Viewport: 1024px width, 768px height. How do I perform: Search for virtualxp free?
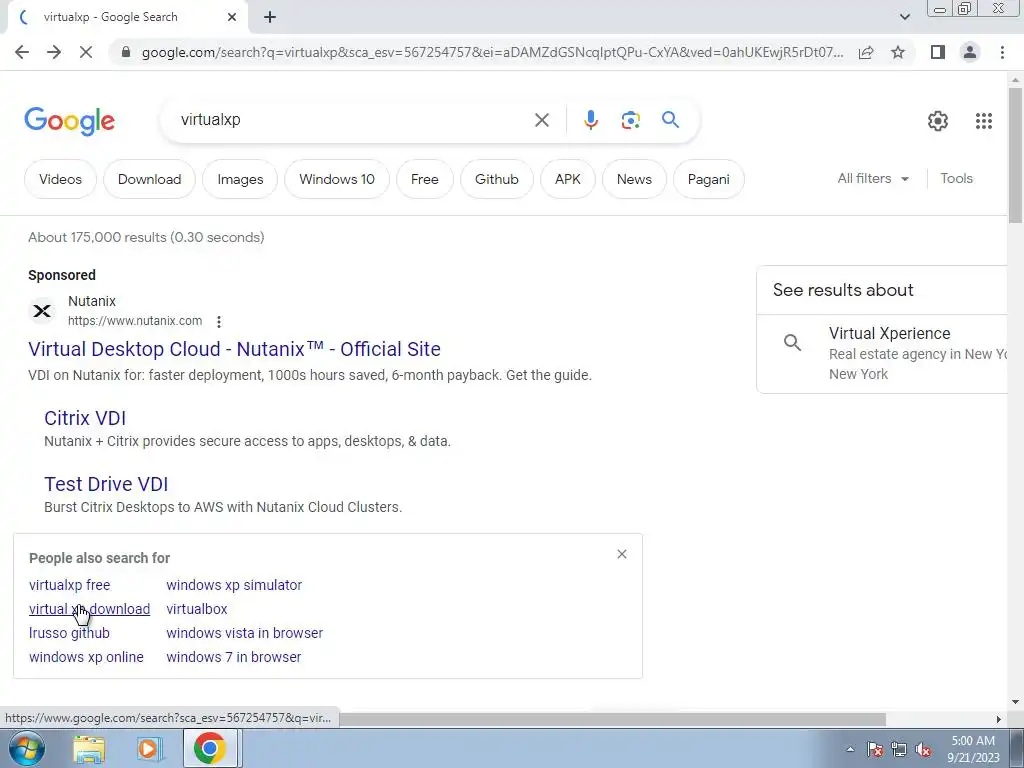click(x=69, y=585)
